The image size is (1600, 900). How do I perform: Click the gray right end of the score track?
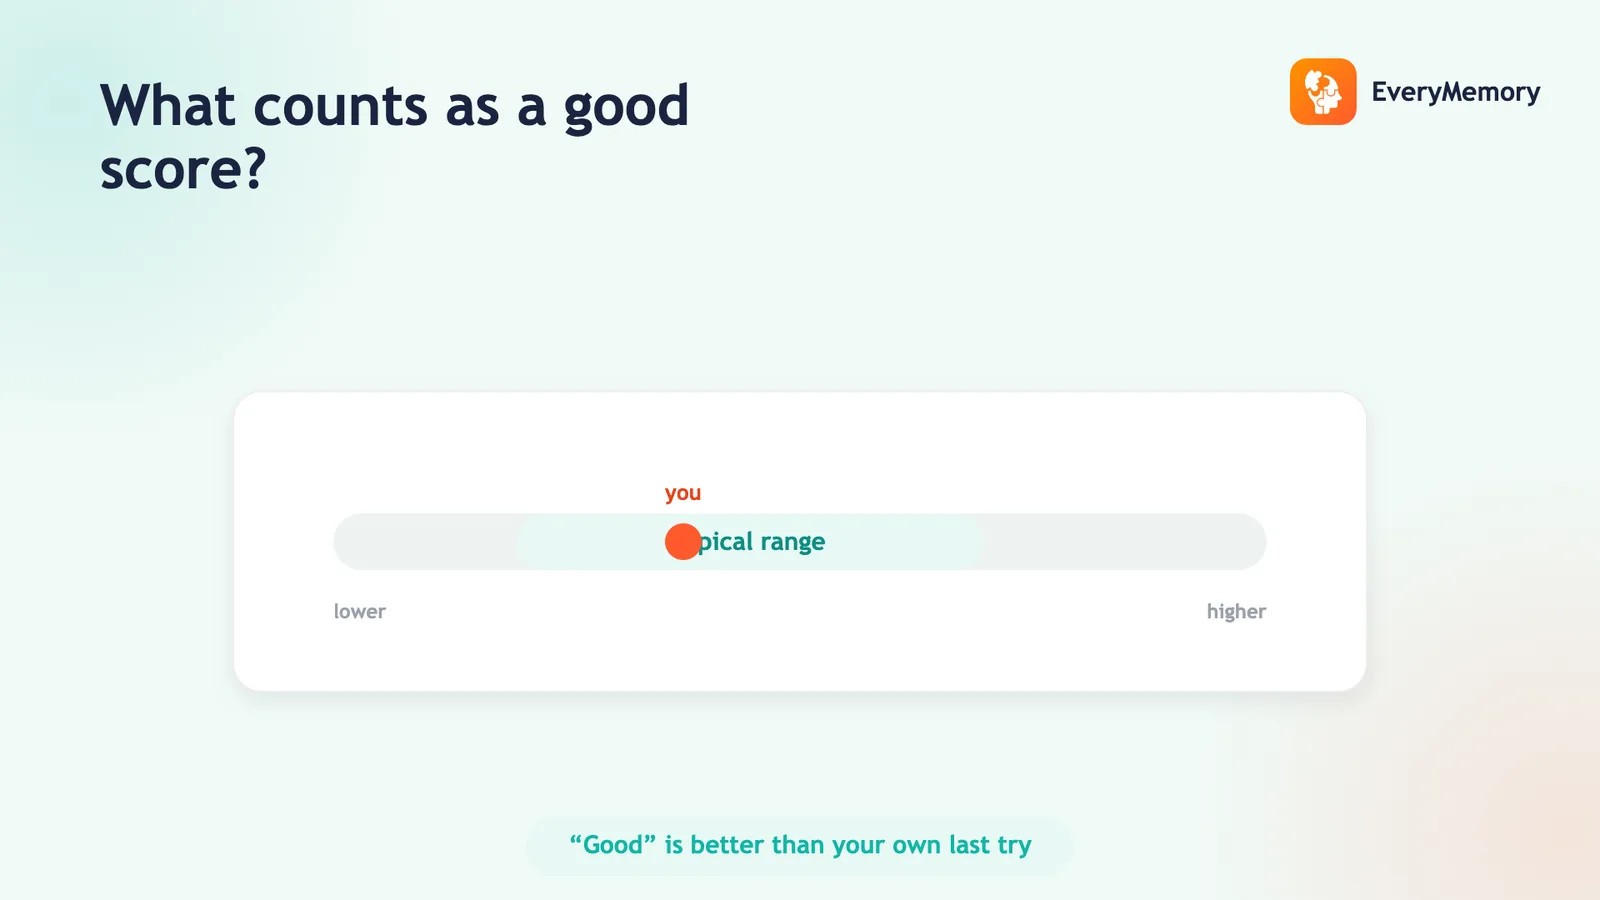pyautogui.click(x=1126, y=542)
